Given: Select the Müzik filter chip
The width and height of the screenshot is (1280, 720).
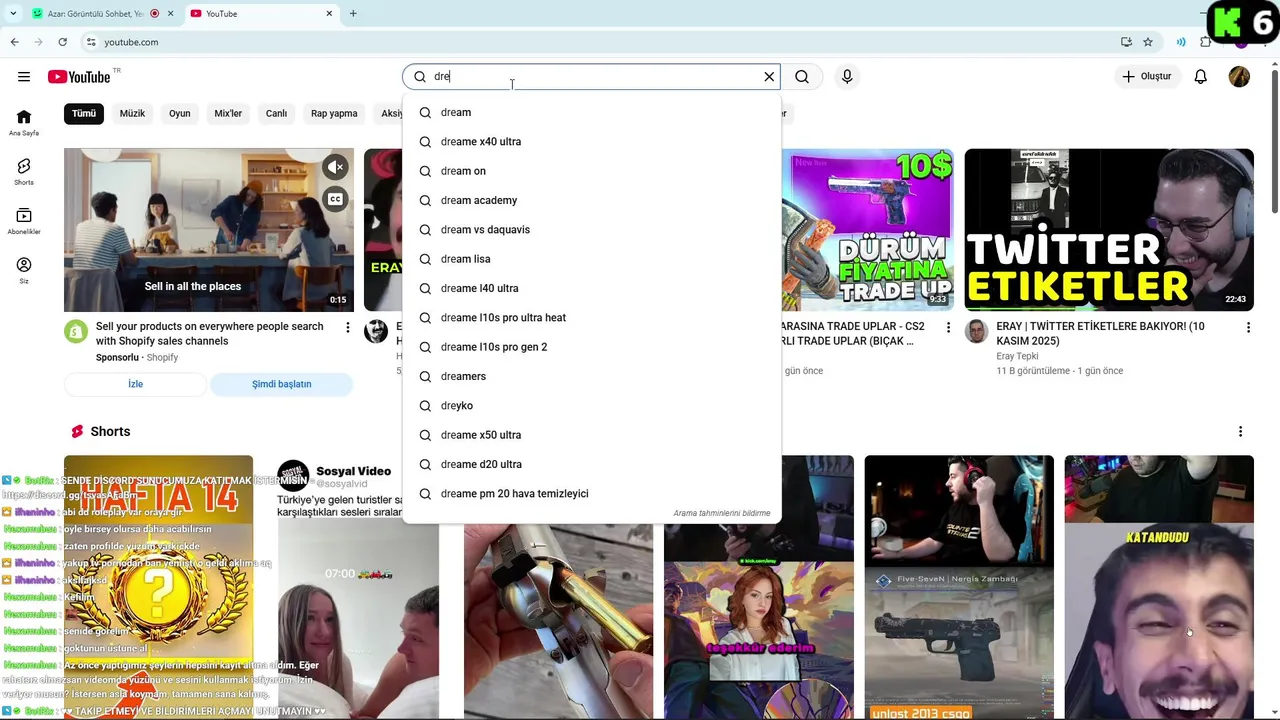Looking at the screenshot, I should tap(132, 114).
